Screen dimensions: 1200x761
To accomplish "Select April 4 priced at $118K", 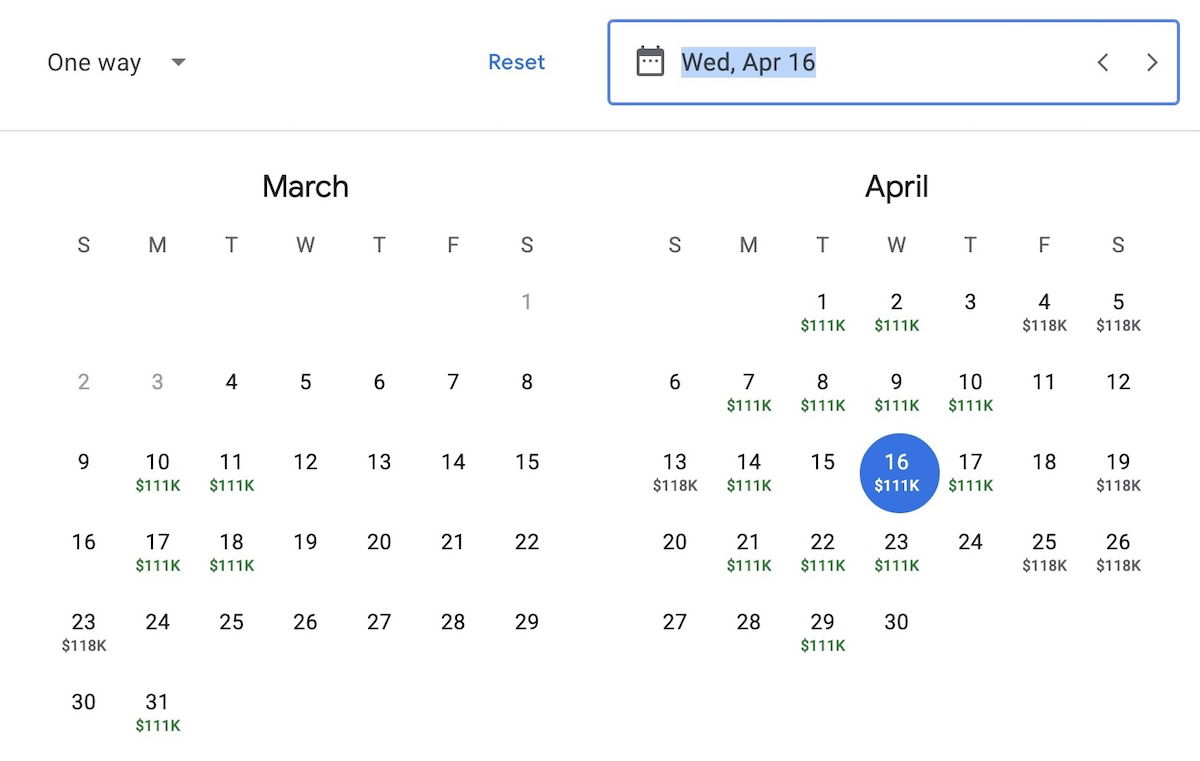I will click(x=1044, y=312).
